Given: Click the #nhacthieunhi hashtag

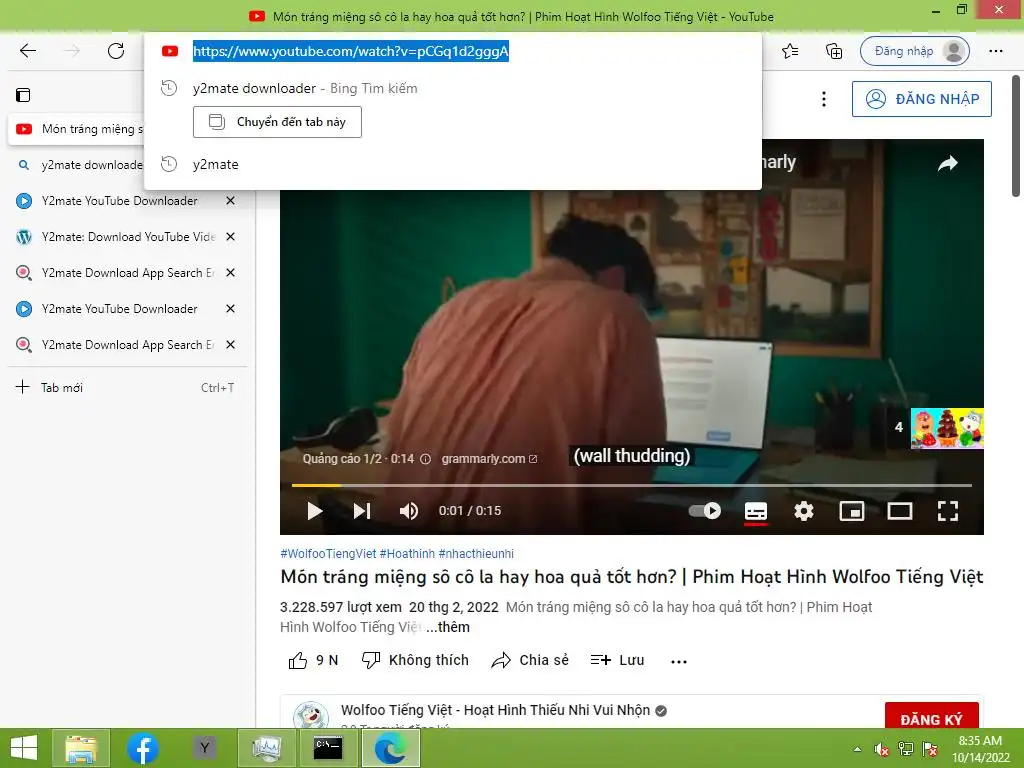Looking at the screenshot, I should coord(476,554).
